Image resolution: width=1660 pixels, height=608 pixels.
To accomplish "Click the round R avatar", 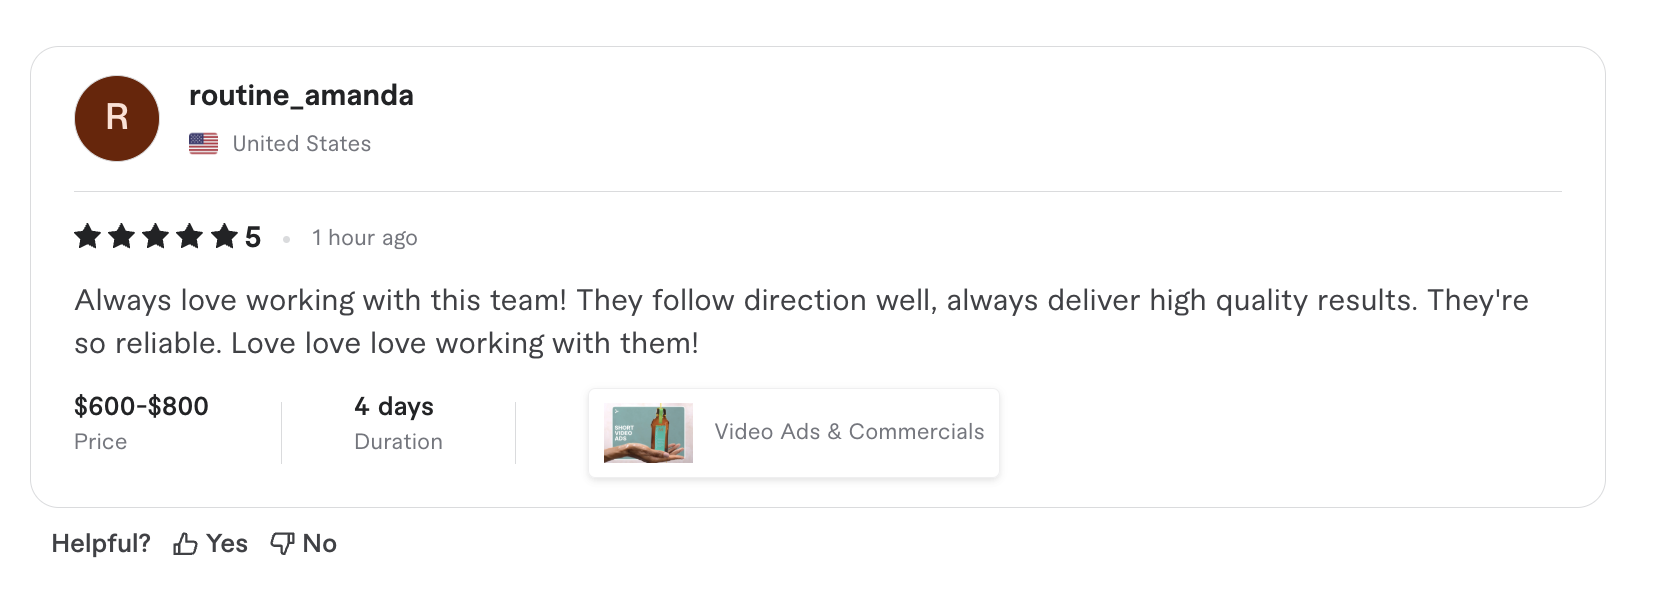I will [117, 118].
